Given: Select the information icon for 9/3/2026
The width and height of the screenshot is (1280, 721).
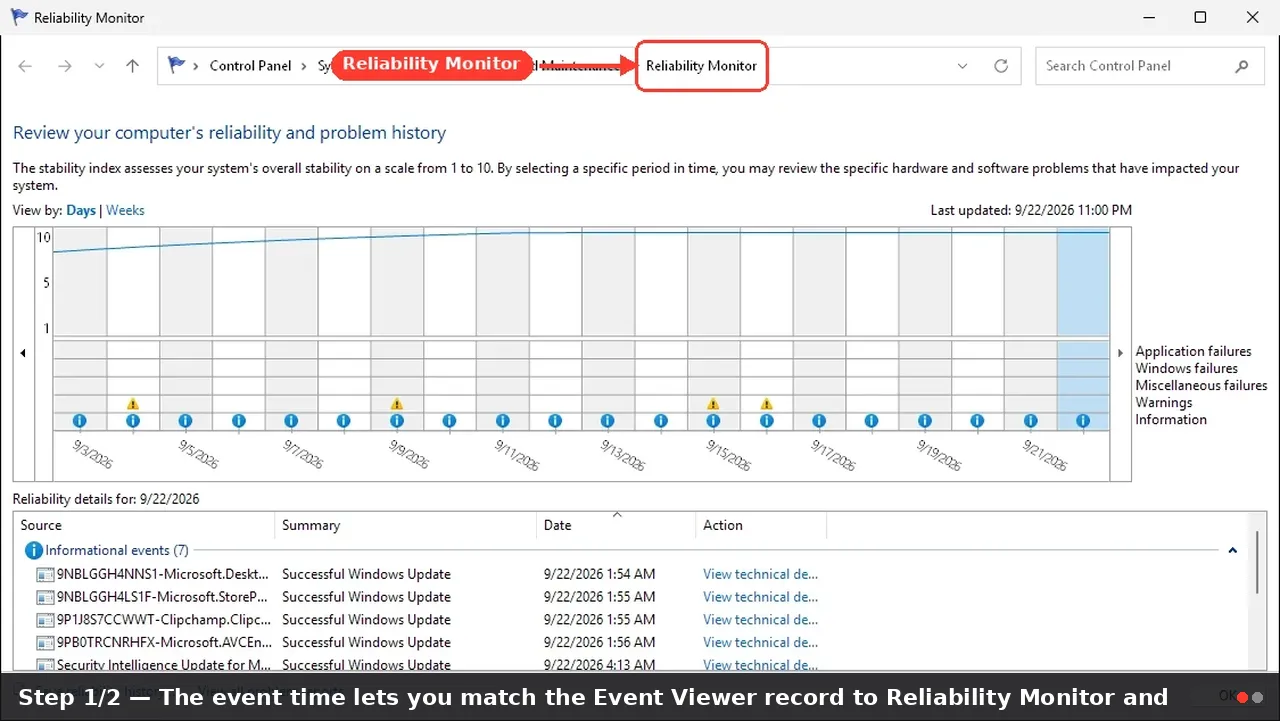Looking at the screenshot, I should (80, 421).
